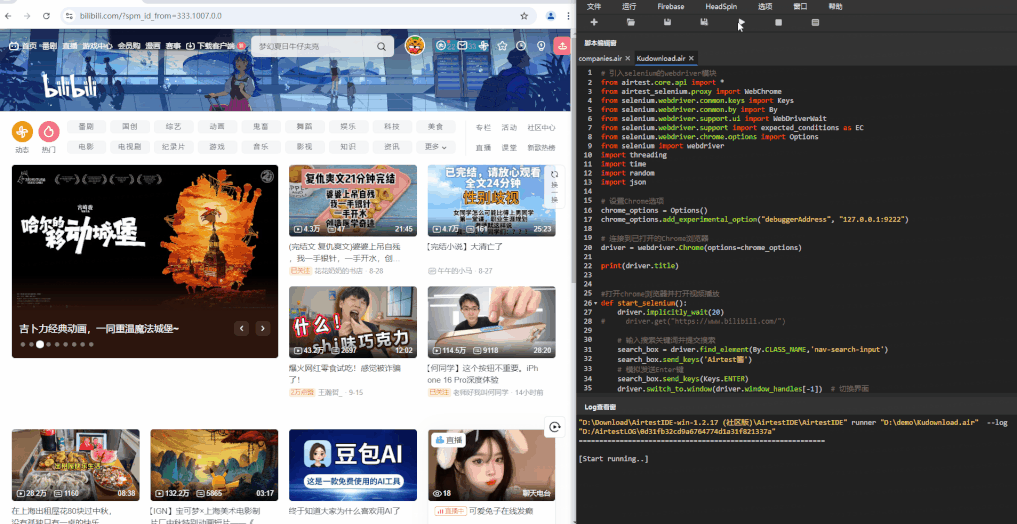Open the 【完结小说】大清亡了 video thumbnail
This screenshot has height=524, width=1017.
(x=492, y=200)
